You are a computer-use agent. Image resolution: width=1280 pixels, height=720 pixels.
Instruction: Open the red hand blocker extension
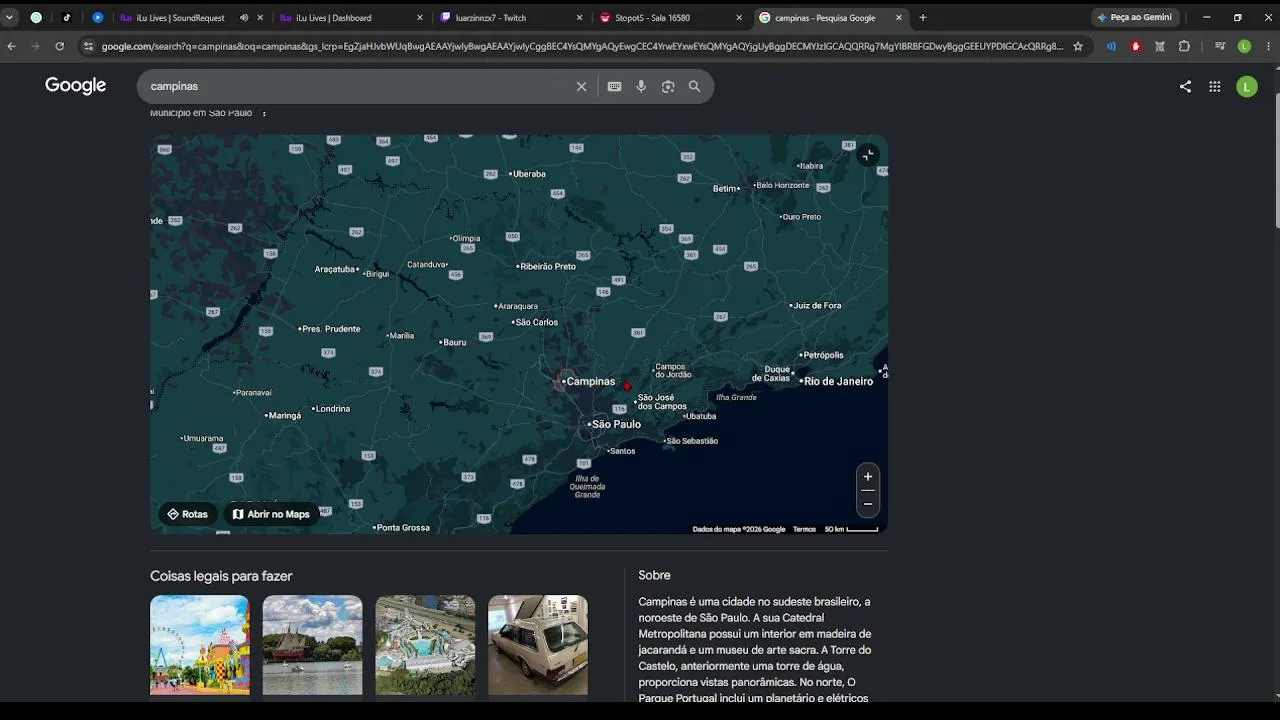[x=1136, y=46]
